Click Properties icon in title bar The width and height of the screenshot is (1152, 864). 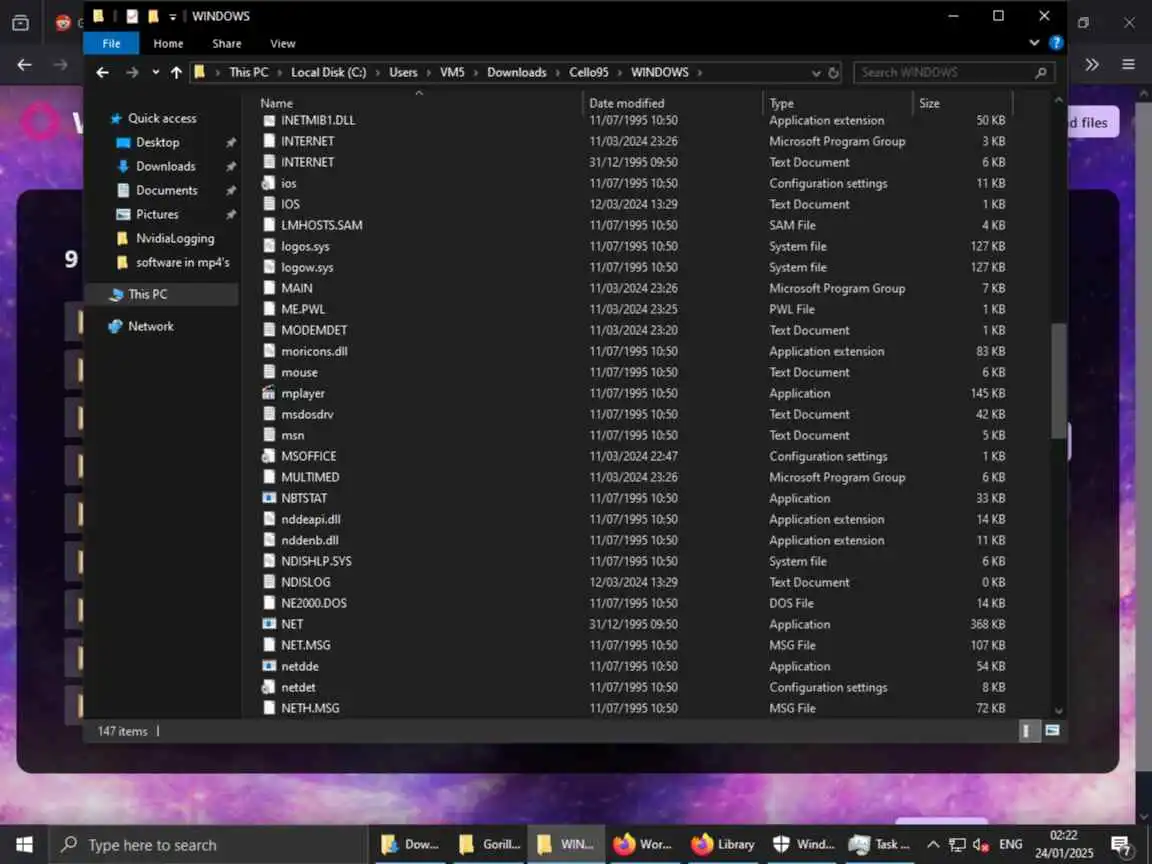[x=132, y=16]
